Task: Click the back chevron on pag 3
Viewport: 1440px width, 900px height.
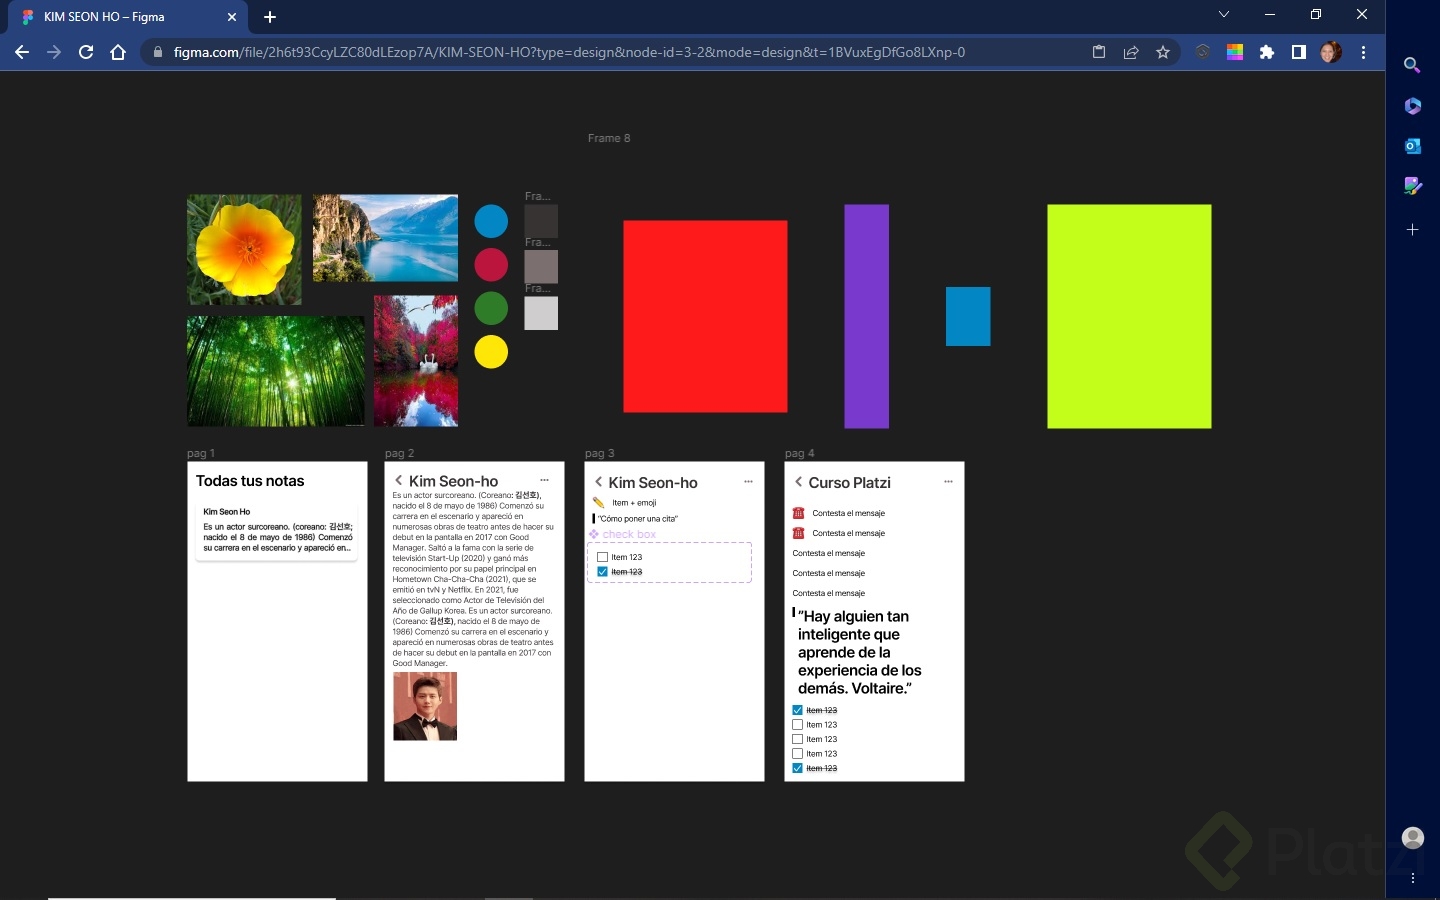Action: [x=598, y=482]
